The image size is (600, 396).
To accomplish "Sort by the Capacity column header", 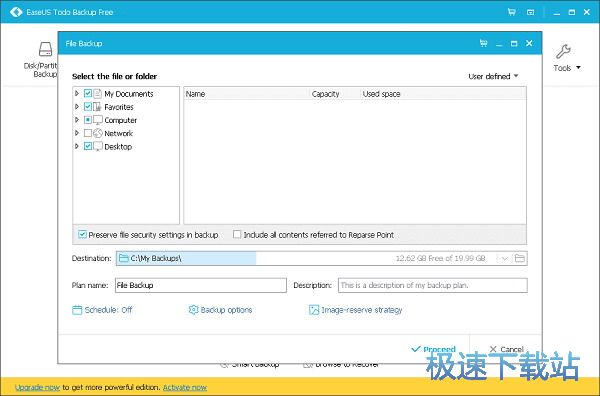I will tap(335, 94).
